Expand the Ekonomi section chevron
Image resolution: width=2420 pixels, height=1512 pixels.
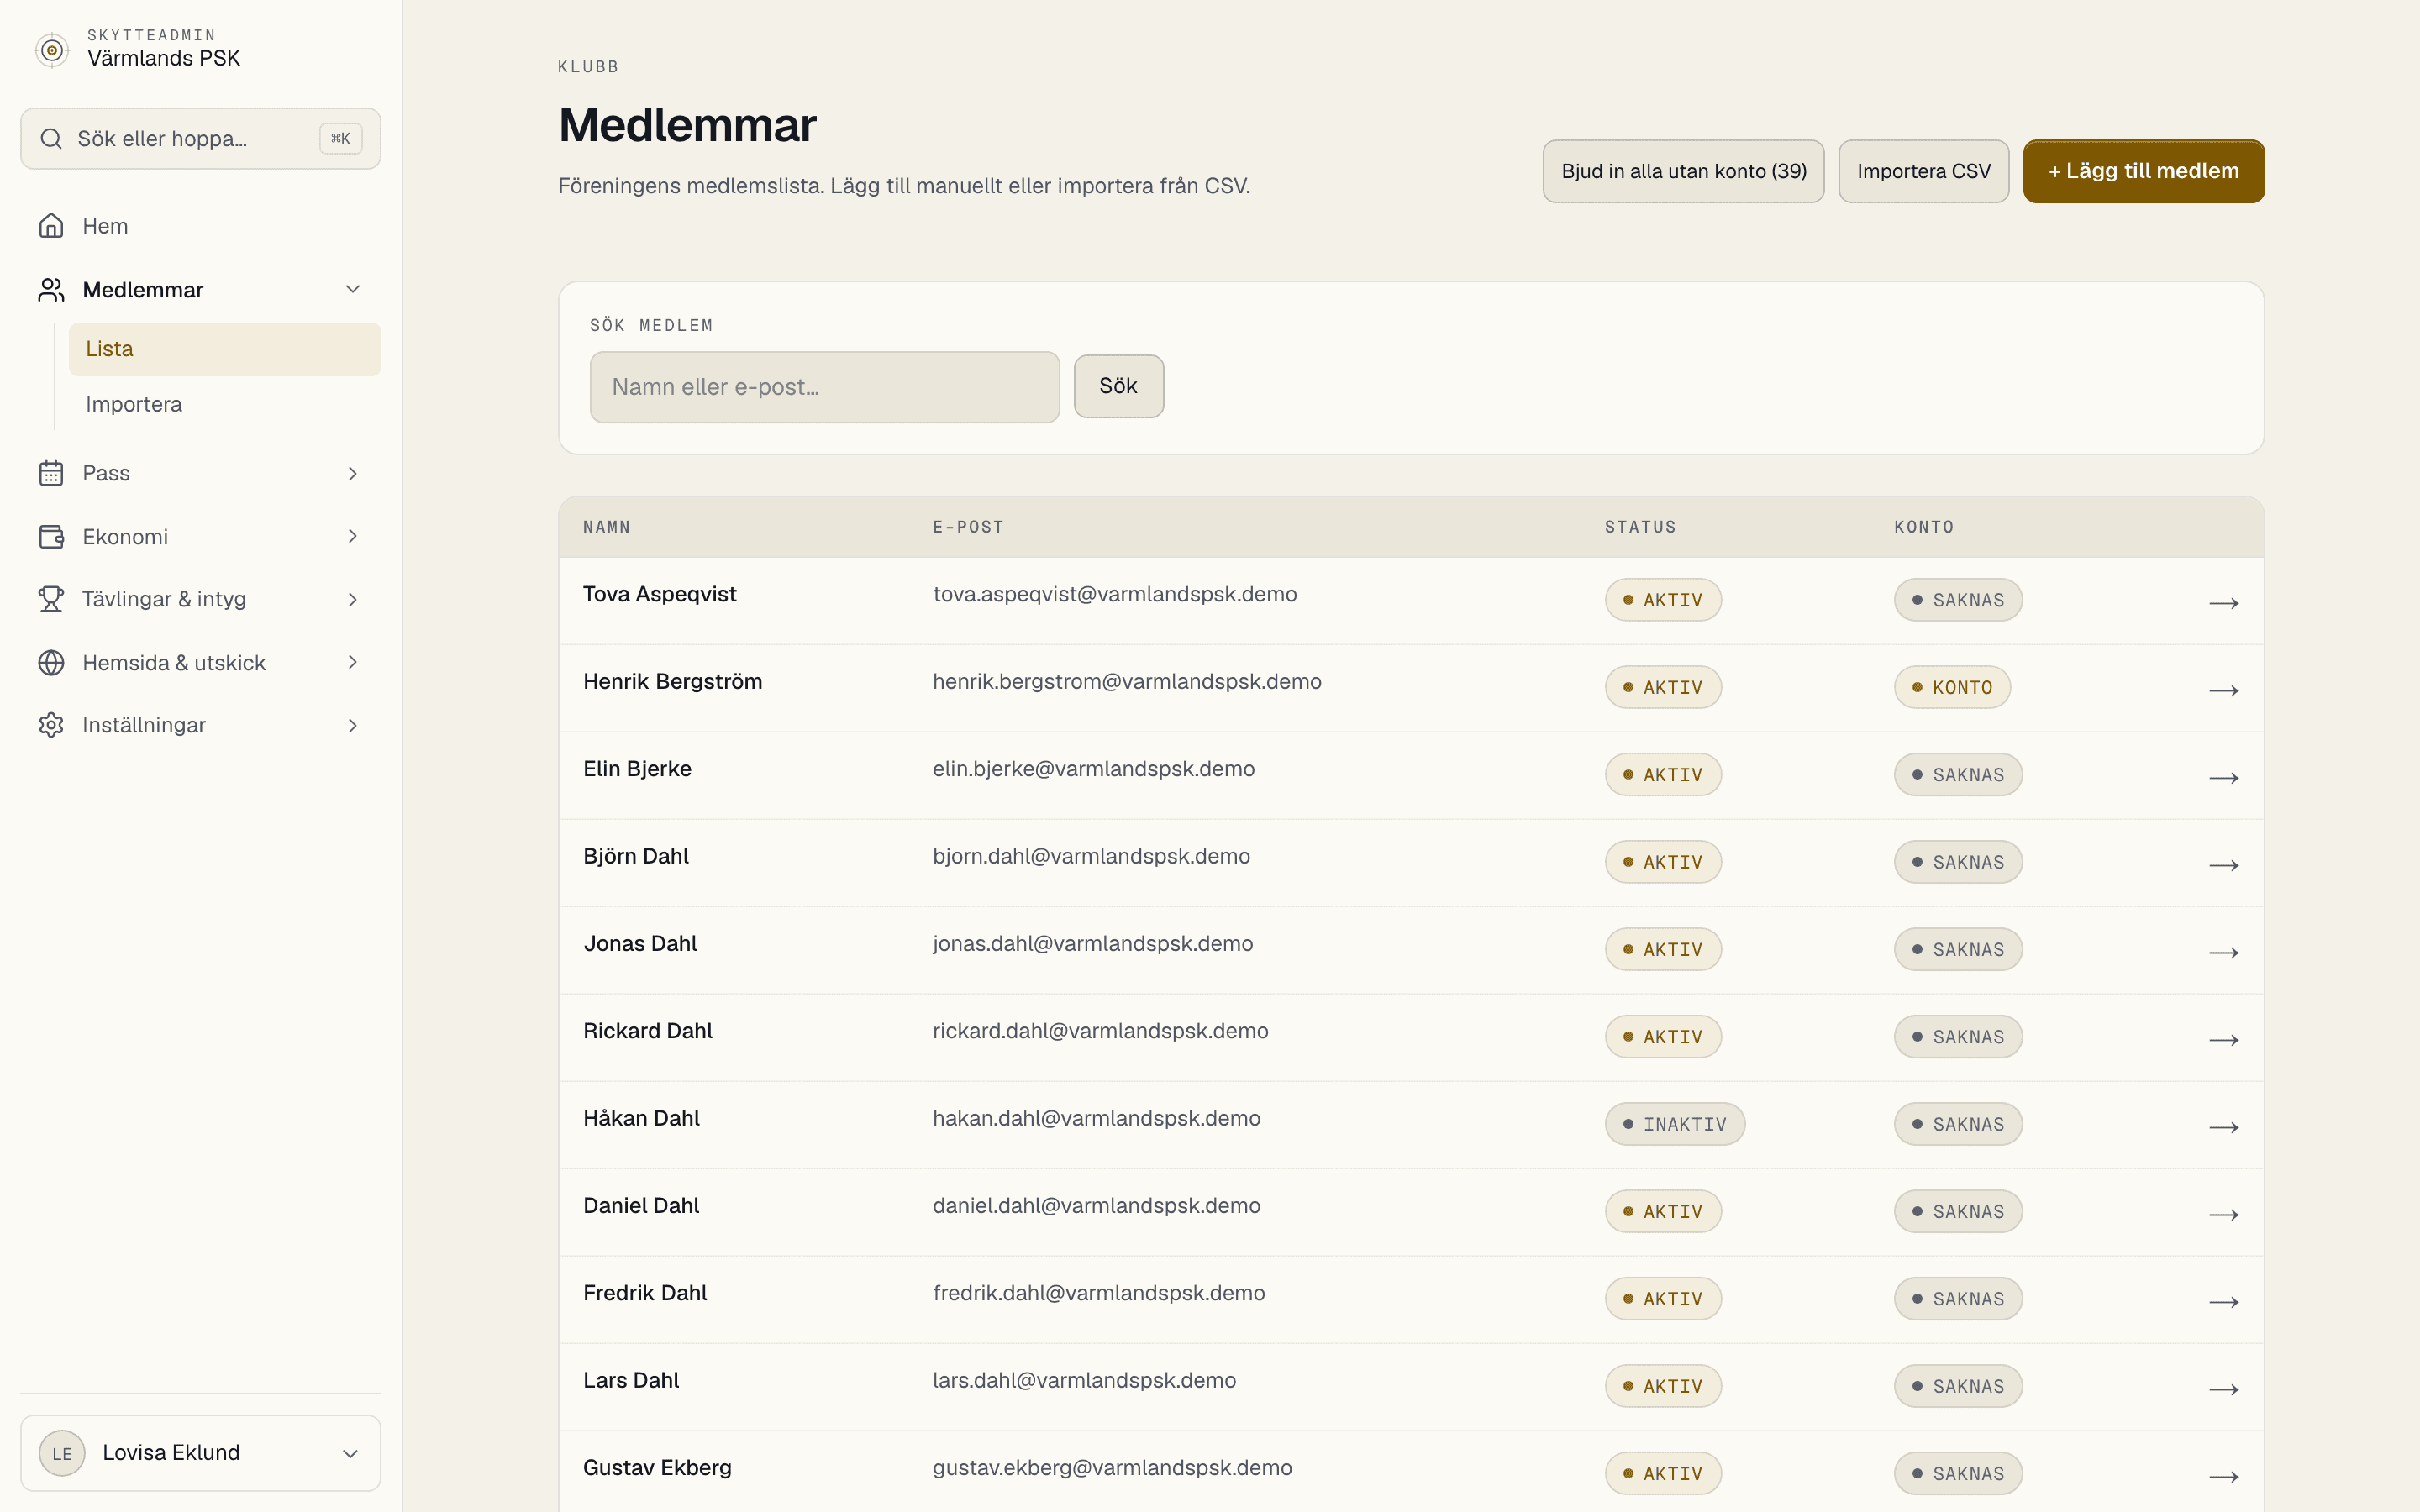click(x=352, y=536)
